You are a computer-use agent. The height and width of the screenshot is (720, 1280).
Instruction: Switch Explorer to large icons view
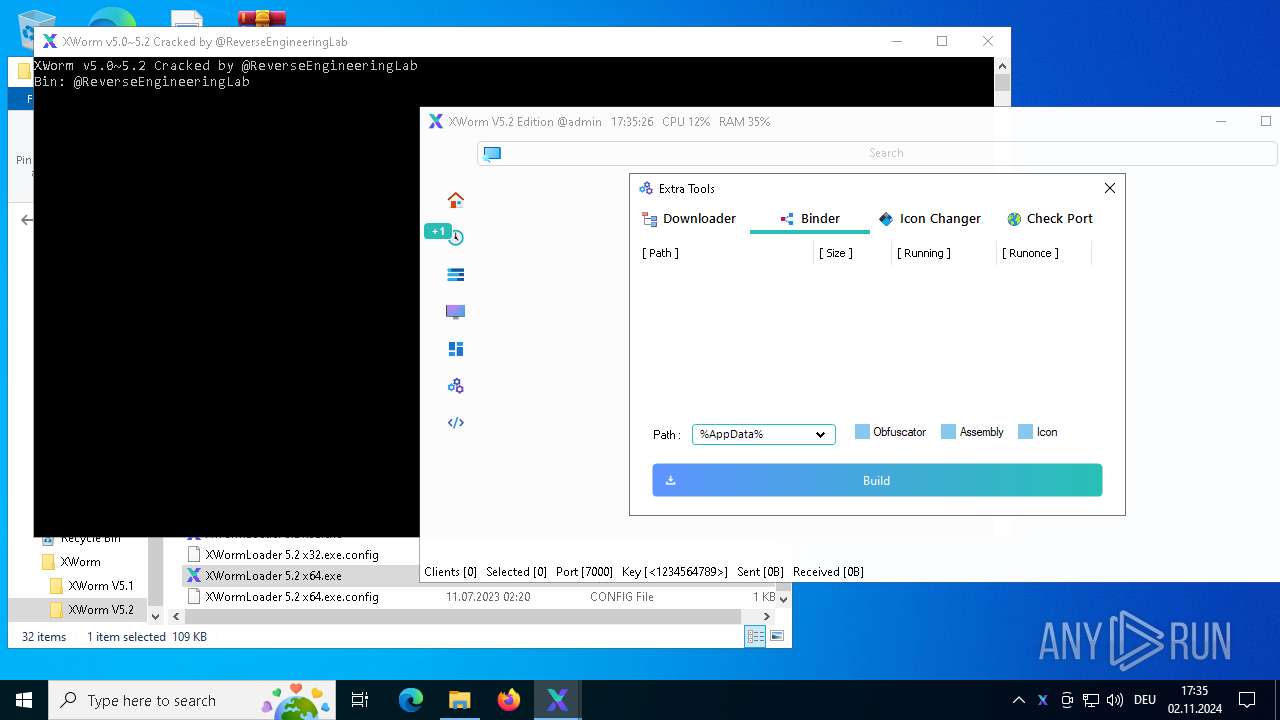777,636
